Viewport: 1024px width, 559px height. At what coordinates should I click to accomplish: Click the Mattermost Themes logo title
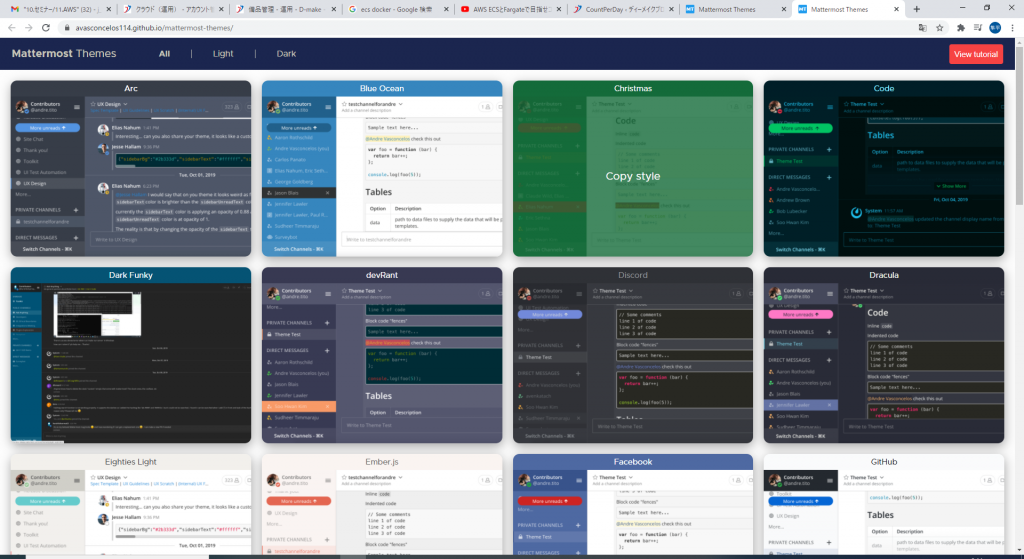(64, 54)
